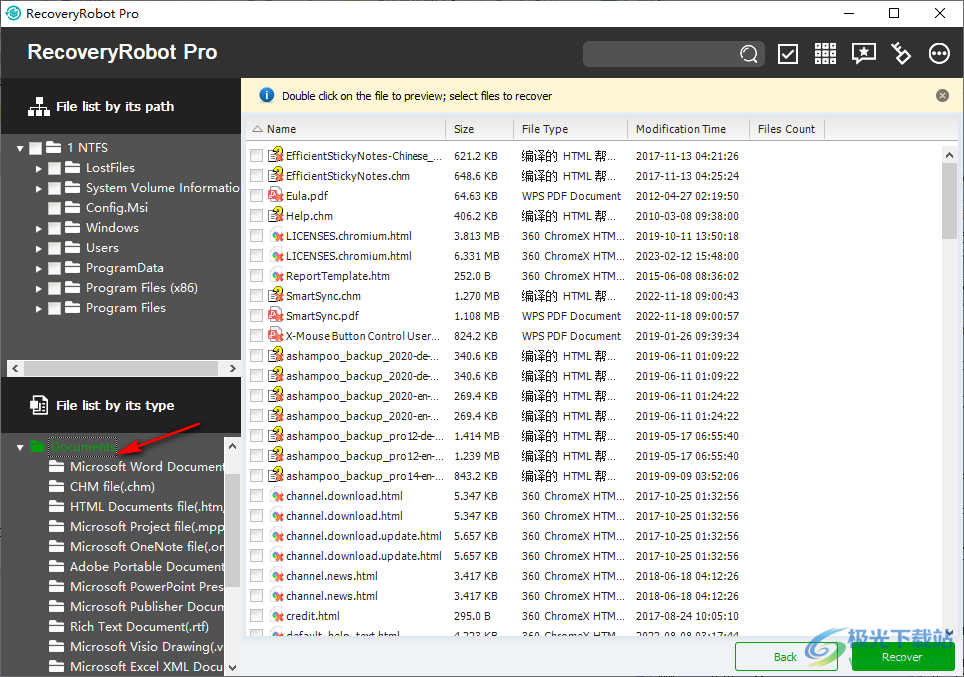Viewport: 964px width, 677px height.
Task: Click the Eula.pdf file icon
Action: click(x=275, y=196)
